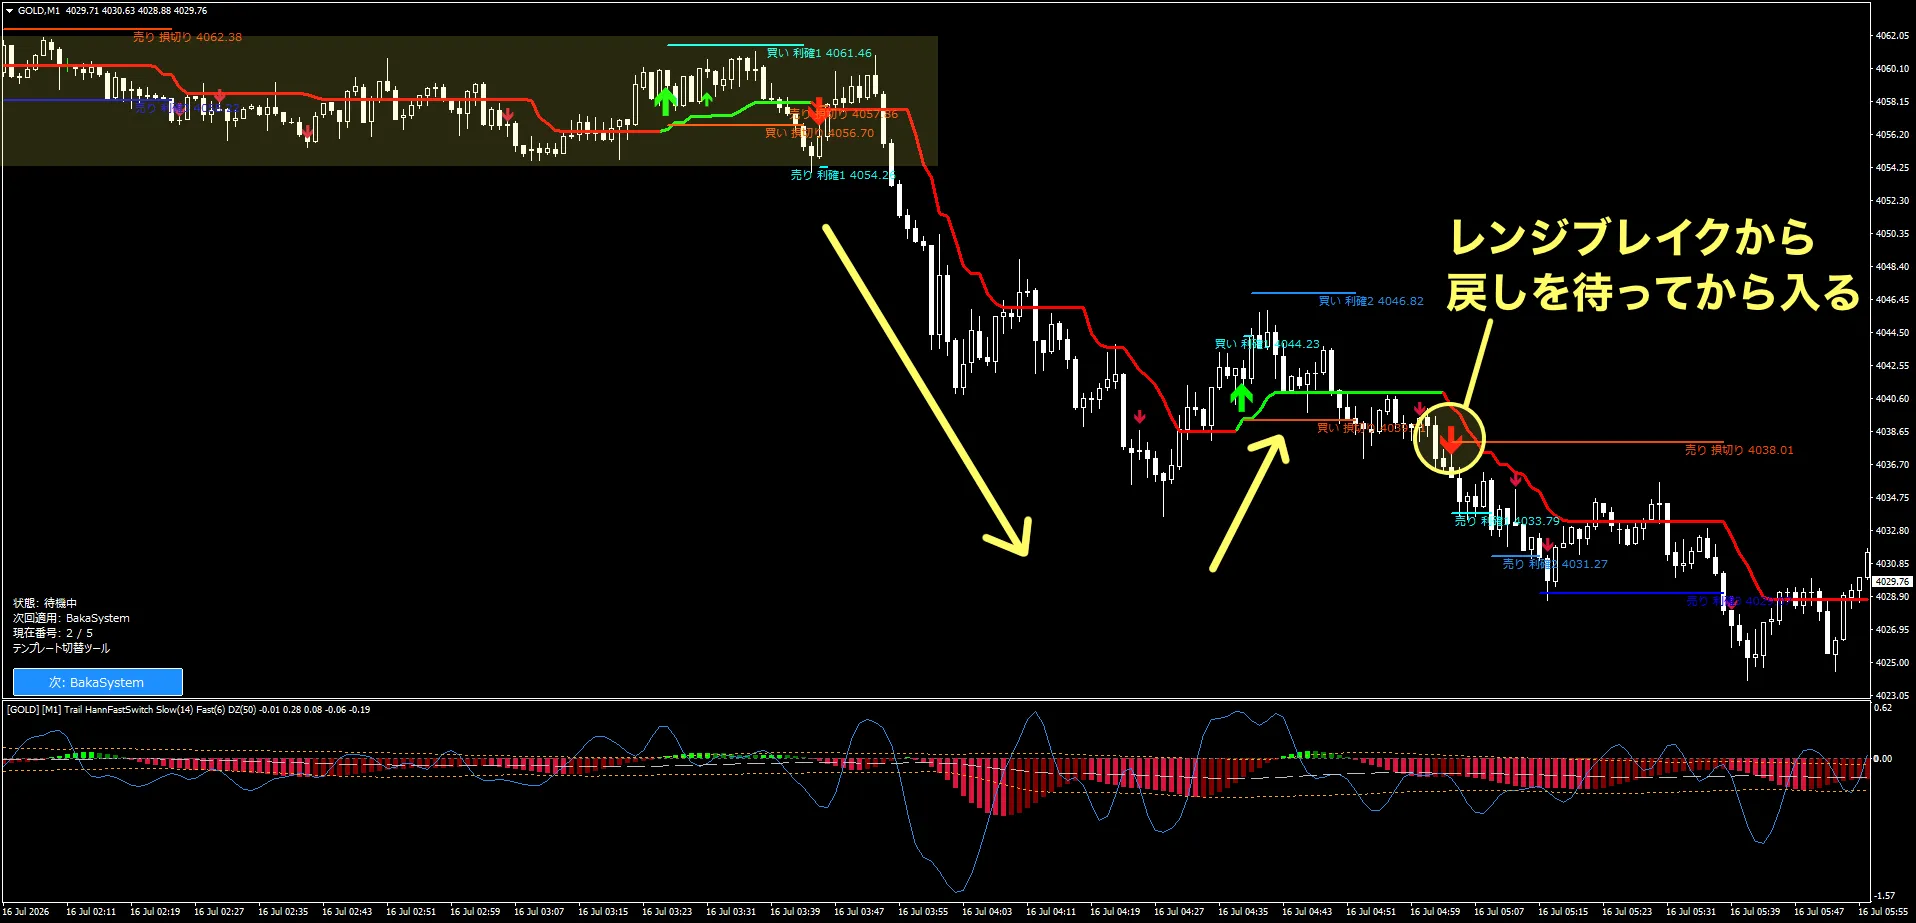Click the current price tag 4029.76
The width and height of the screenshot is (1916, 923).
point(1892,581)
